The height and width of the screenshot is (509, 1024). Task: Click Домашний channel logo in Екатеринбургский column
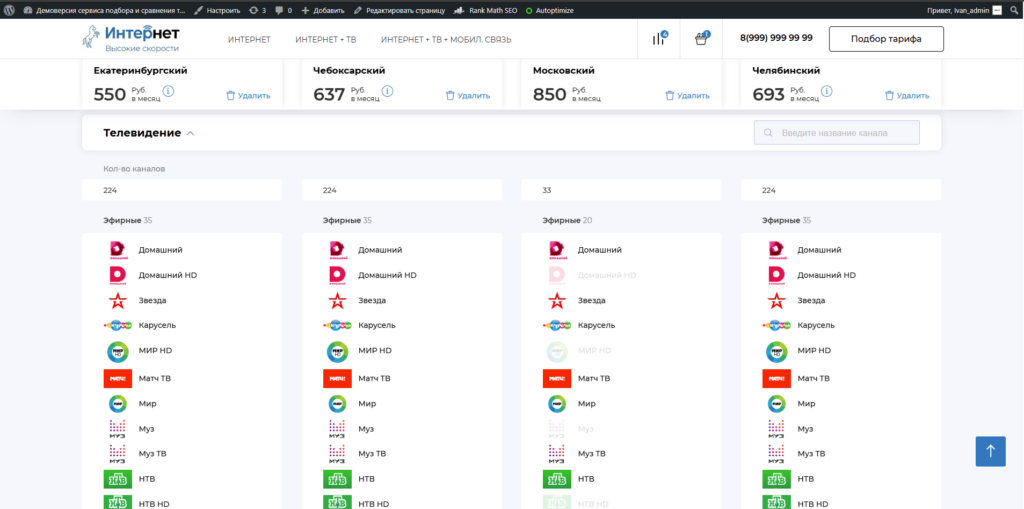[x=118, y=250]
